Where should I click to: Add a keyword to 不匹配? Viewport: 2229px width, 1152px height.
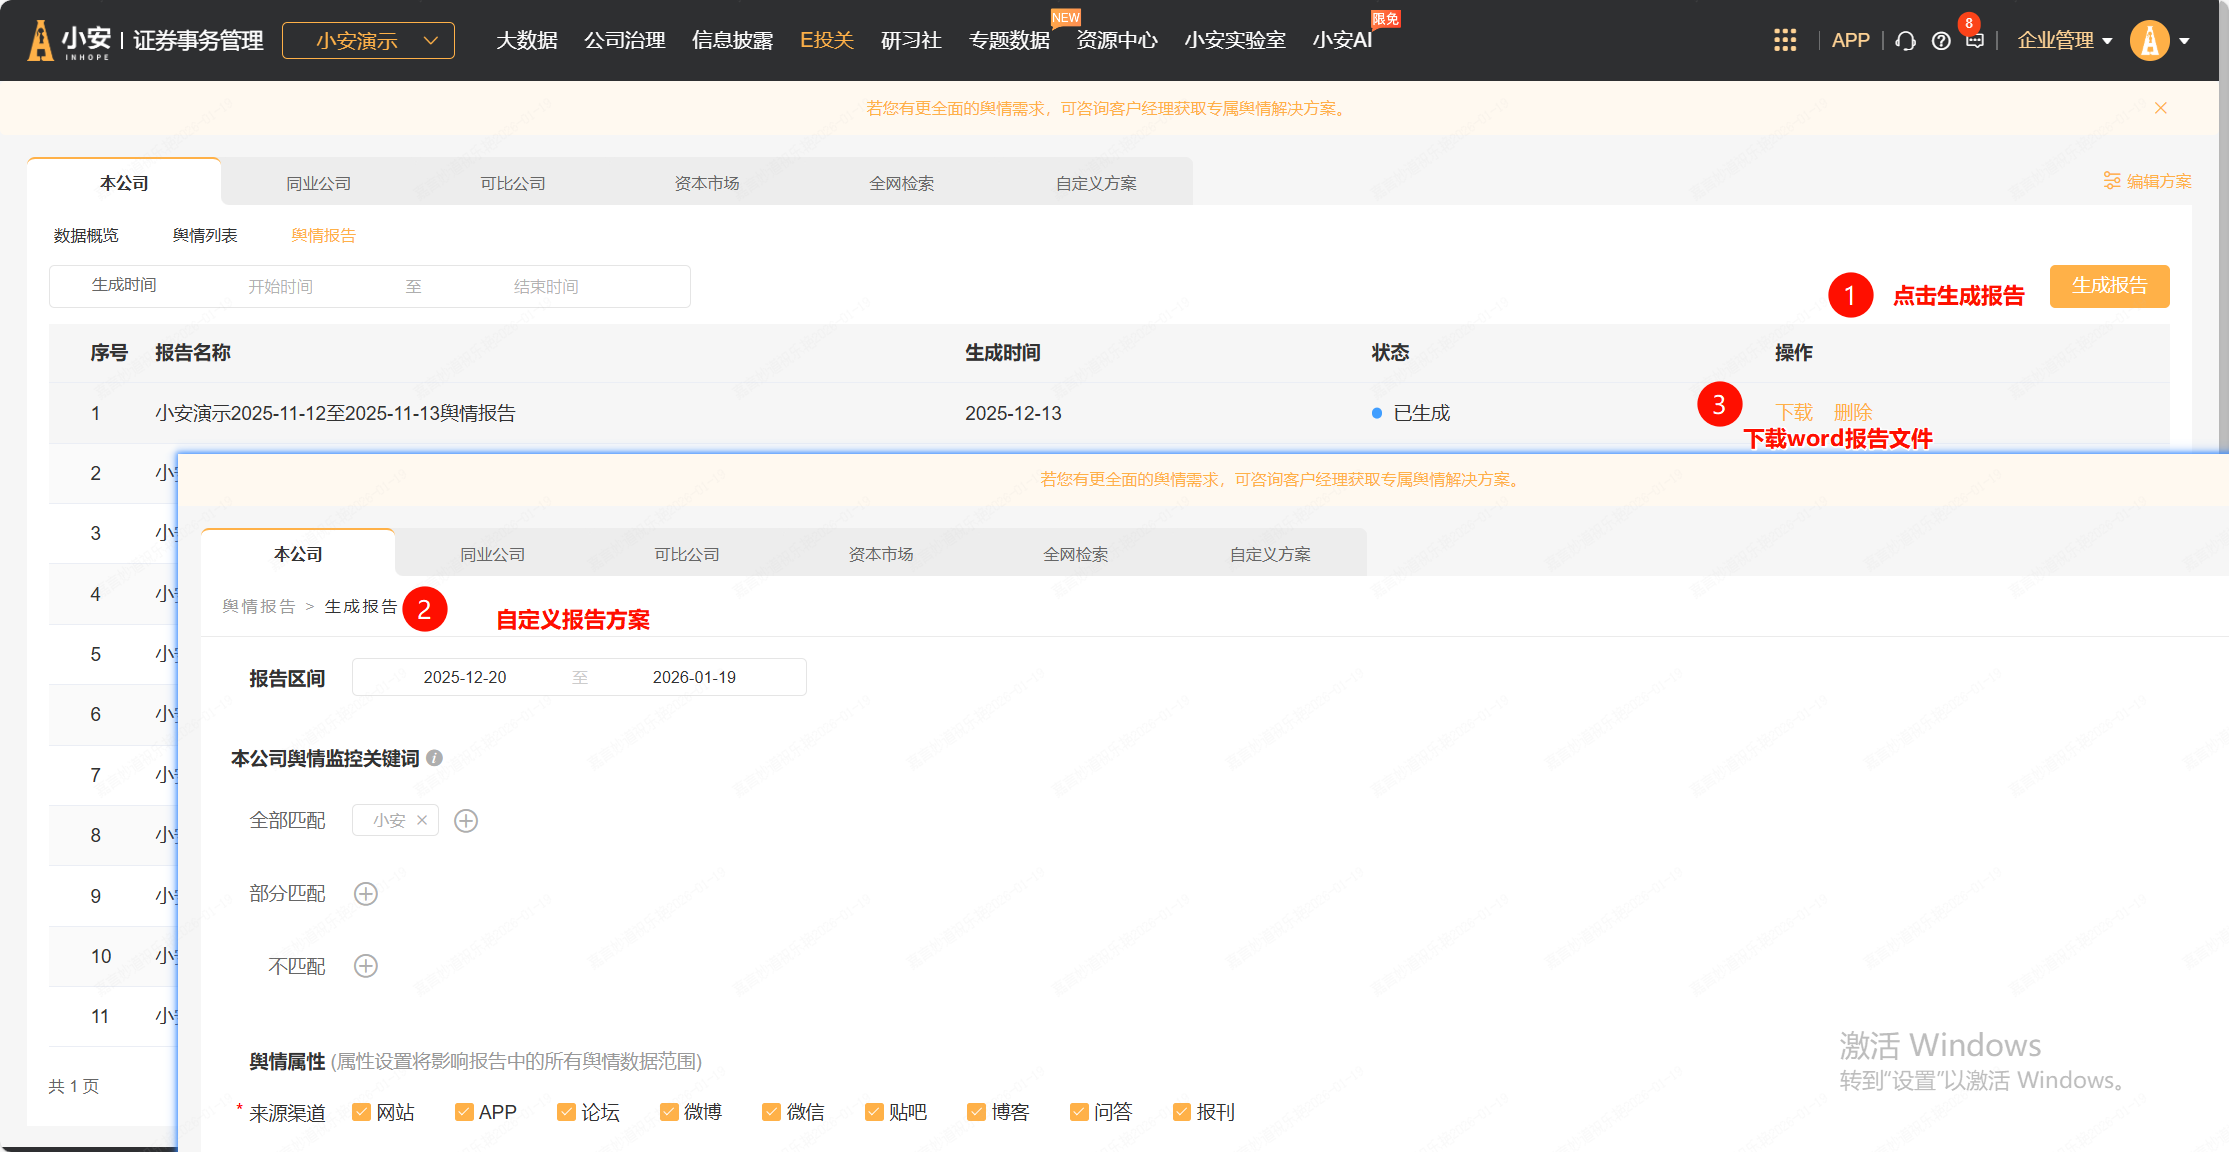[x=366, y=966]
